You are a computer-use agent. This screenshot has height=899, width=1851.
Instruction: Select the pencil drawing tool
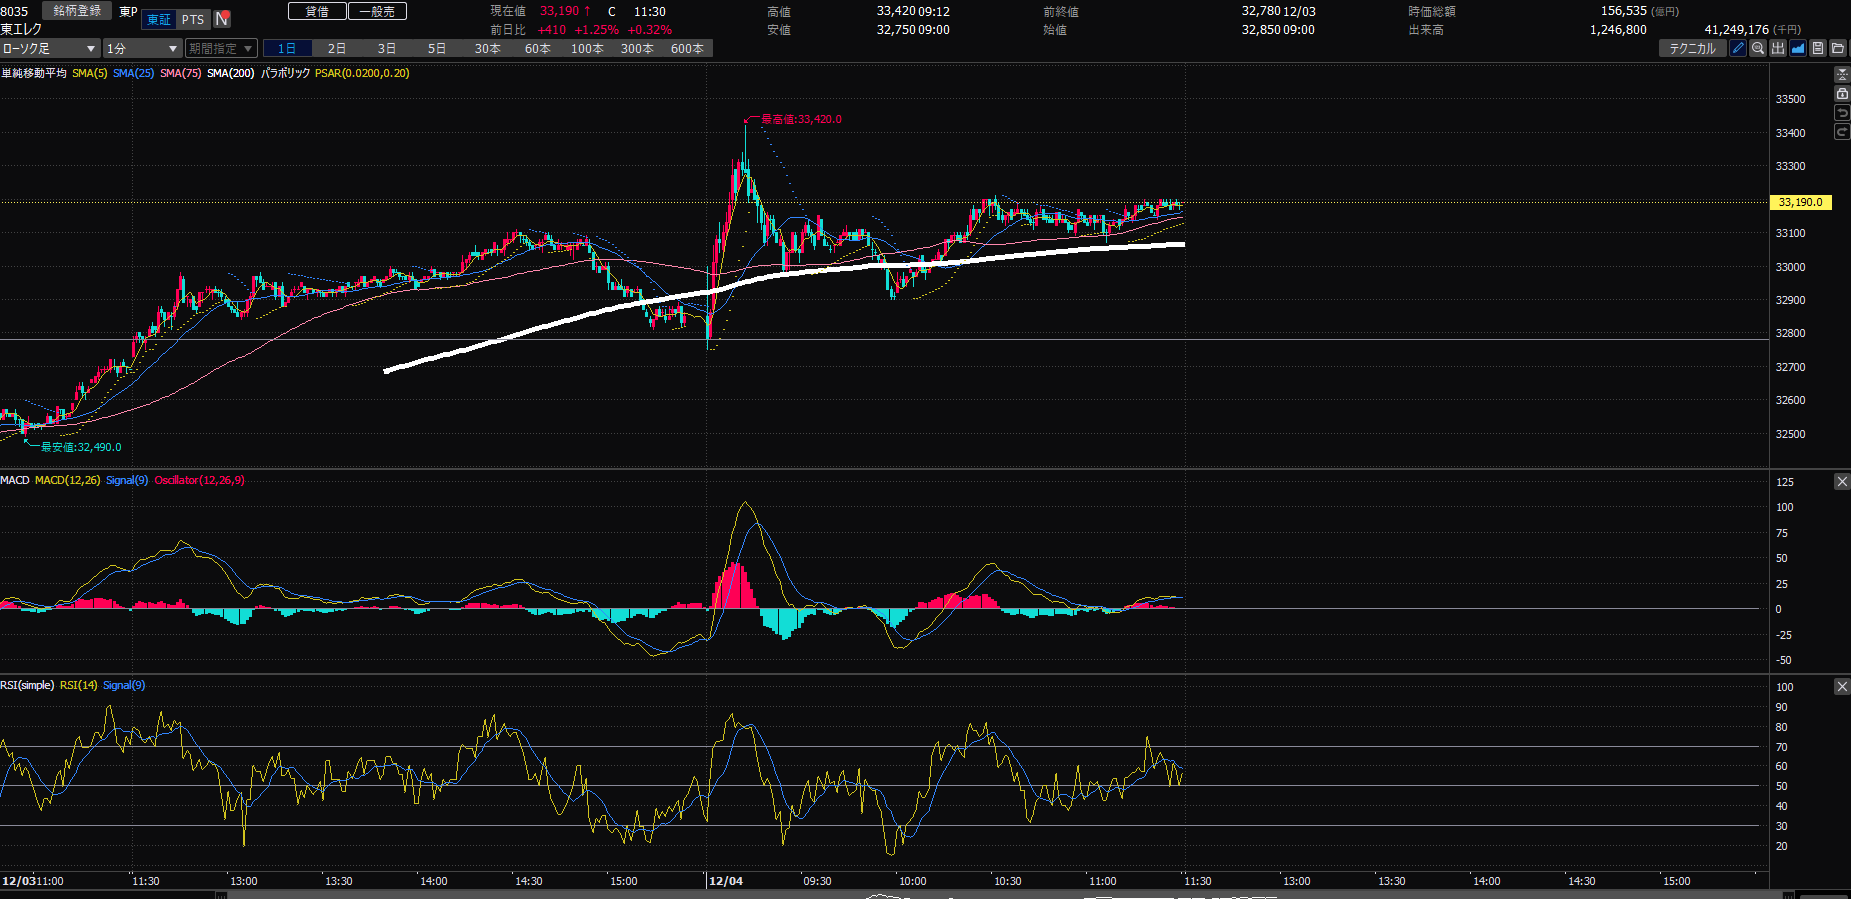[x=1738, y=48]
